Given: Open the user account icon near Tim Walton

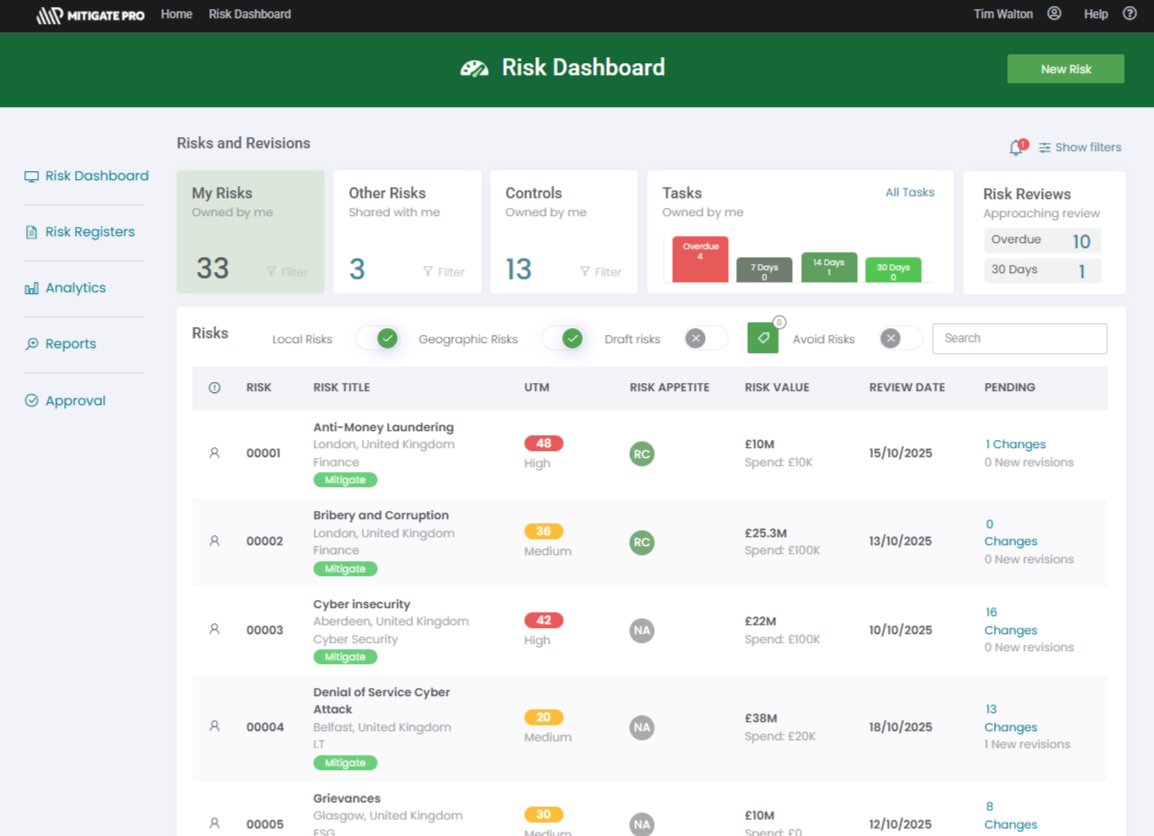Looking at the screenshot, I should (x=1055, y=14).
